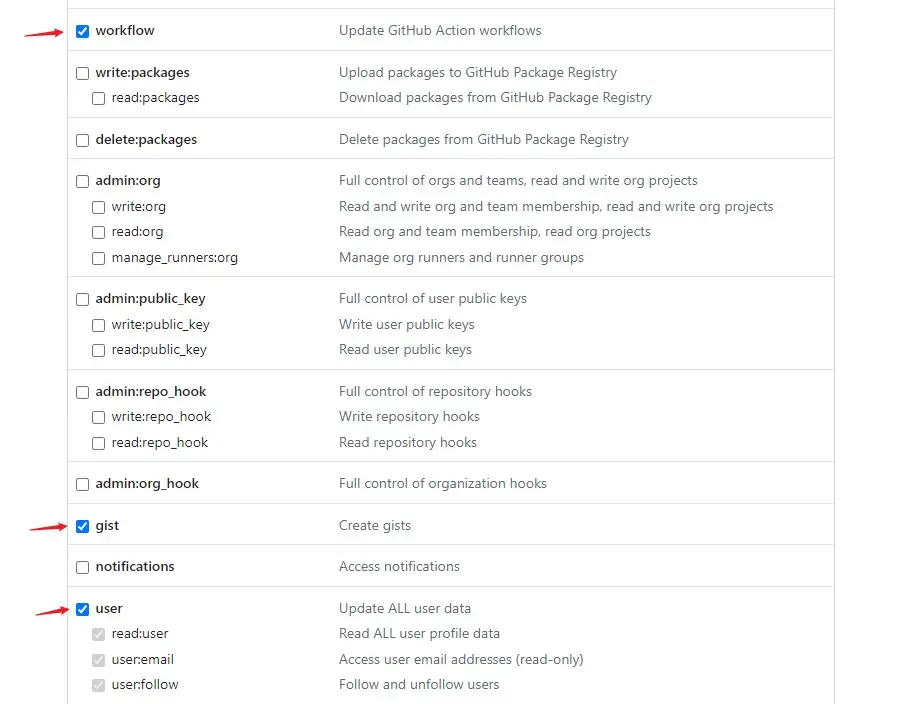
Task: Uncheck the gist scope checkbox
Action: (x=83, y=526)
